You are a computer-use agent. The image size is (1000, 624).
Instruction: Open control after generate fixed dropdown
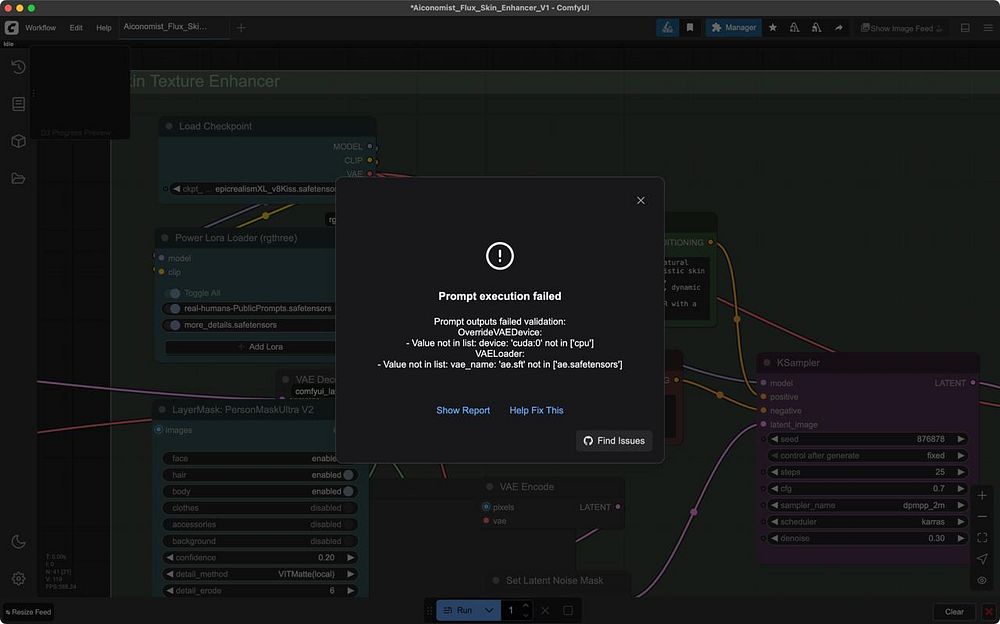[x=867, y=456]
